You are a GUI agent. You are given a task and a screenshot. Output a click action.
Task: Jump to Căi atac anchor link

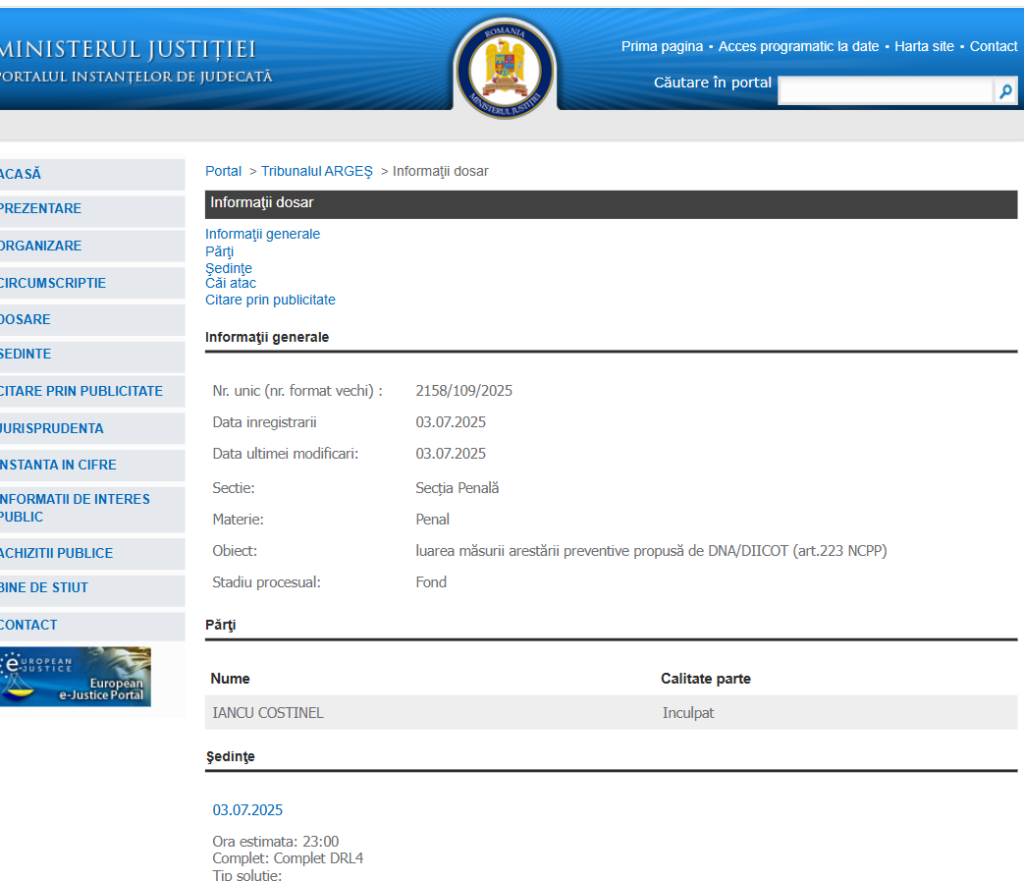231,283
